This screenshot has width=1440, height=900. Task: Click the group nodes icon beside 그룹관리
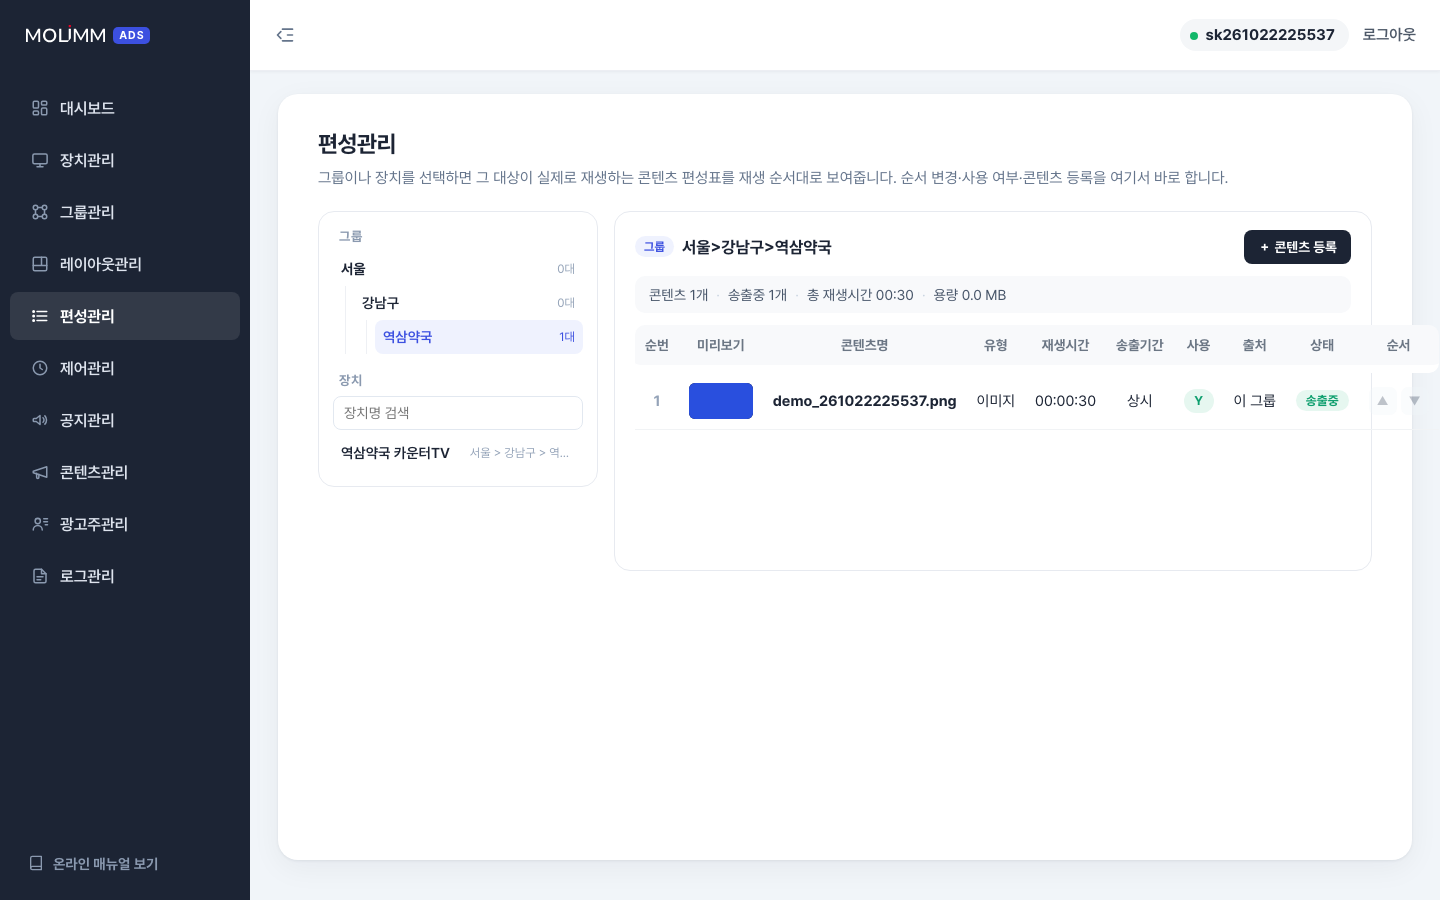(x=40, y=212)
